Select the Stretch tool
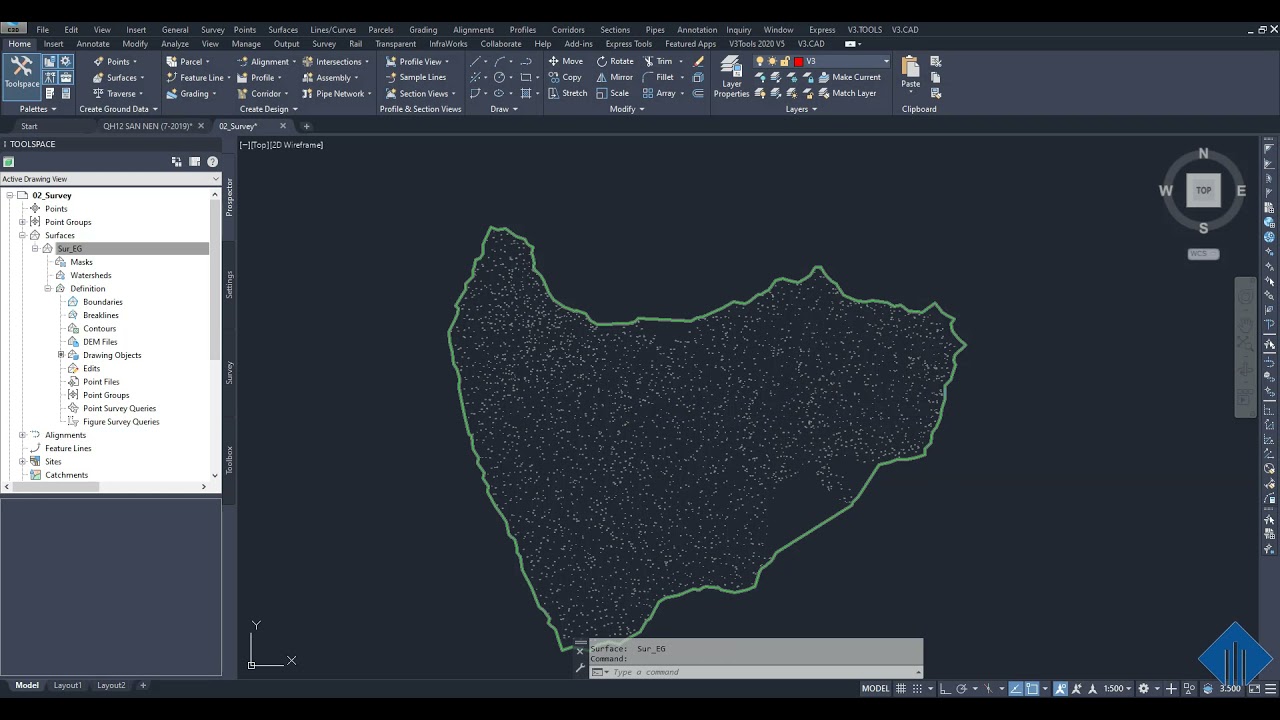The image size is (1280, 720). [x=567, y=93]
